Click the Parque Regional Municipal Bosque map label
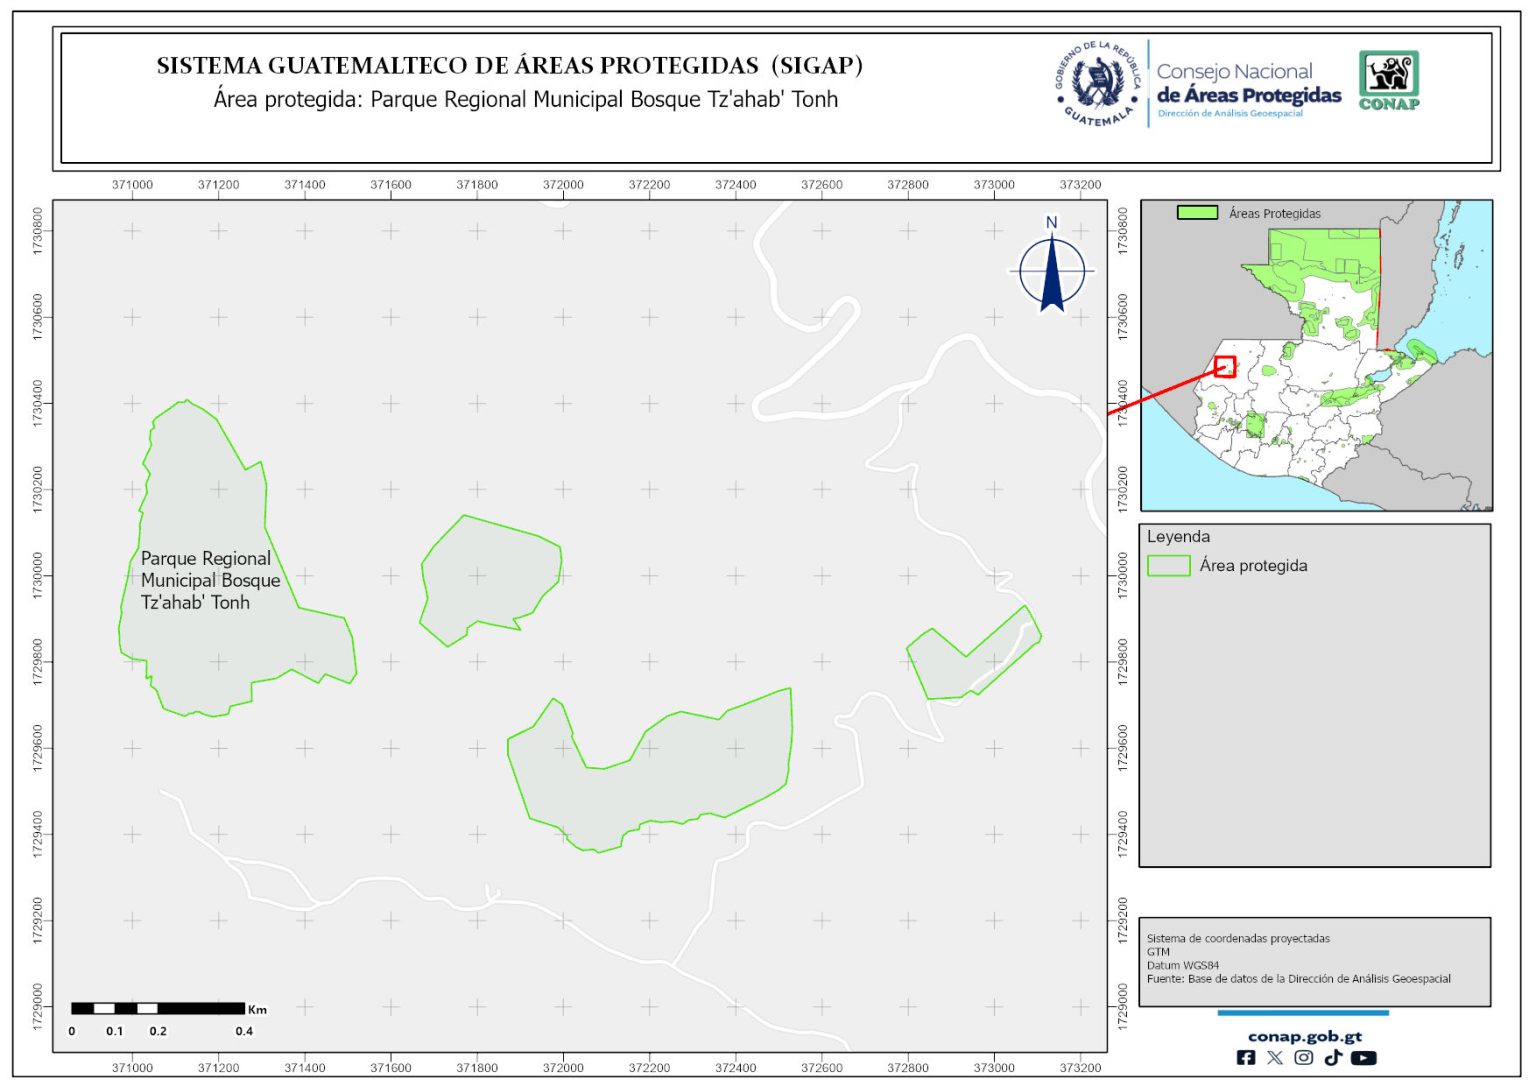This screenshot has height=1086, width=1536. [x=209, y=580]
